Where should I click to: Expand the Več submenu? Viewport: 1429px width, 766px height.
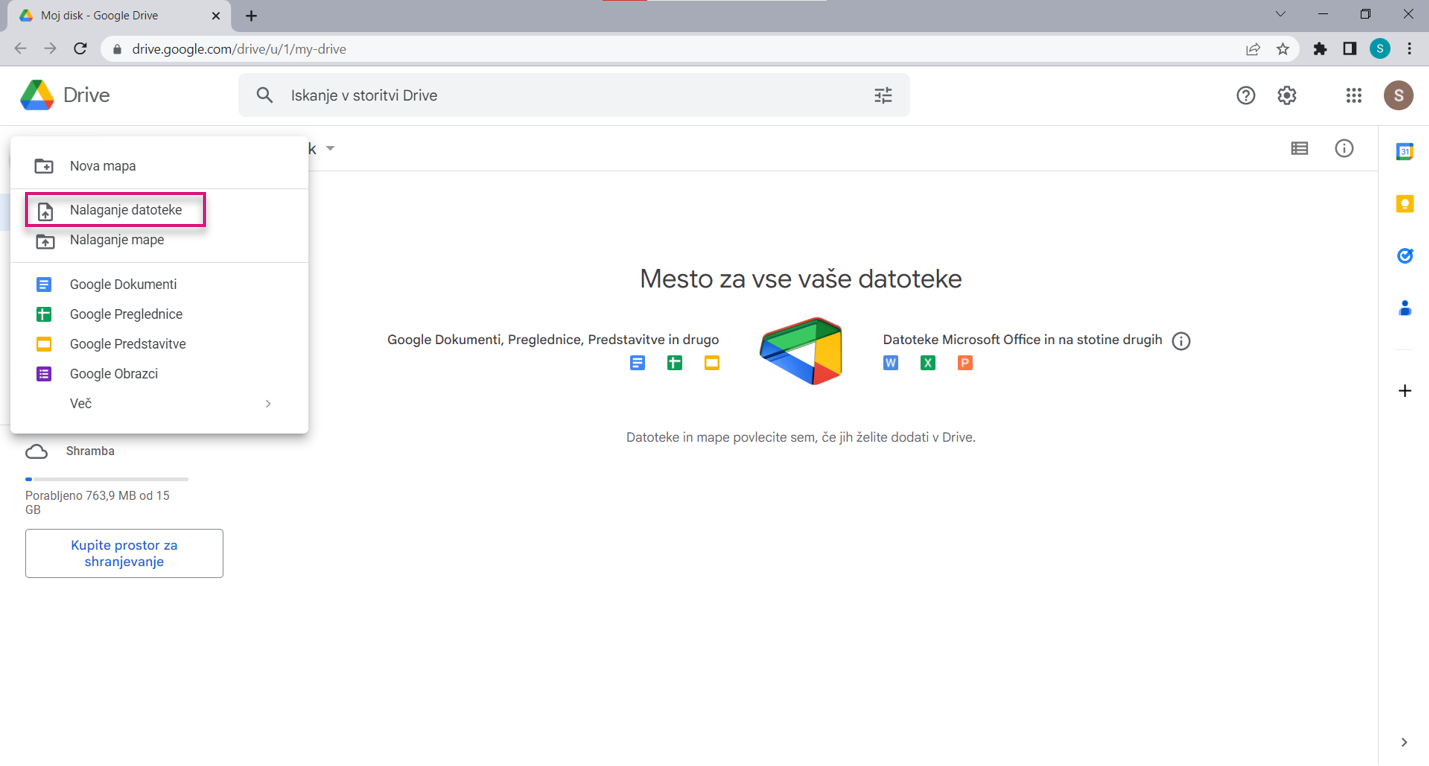pos(159,404)
